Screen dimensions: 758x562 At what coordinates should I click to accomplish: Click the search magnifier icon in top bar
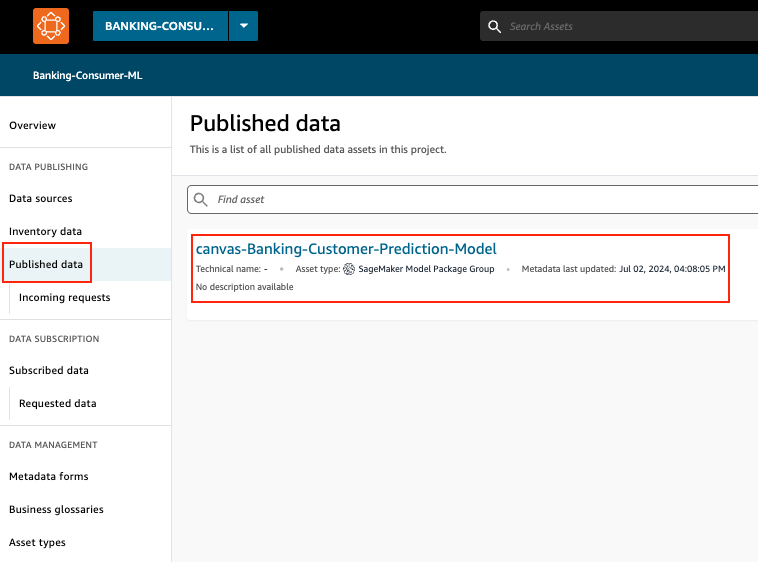coord(494,27)
